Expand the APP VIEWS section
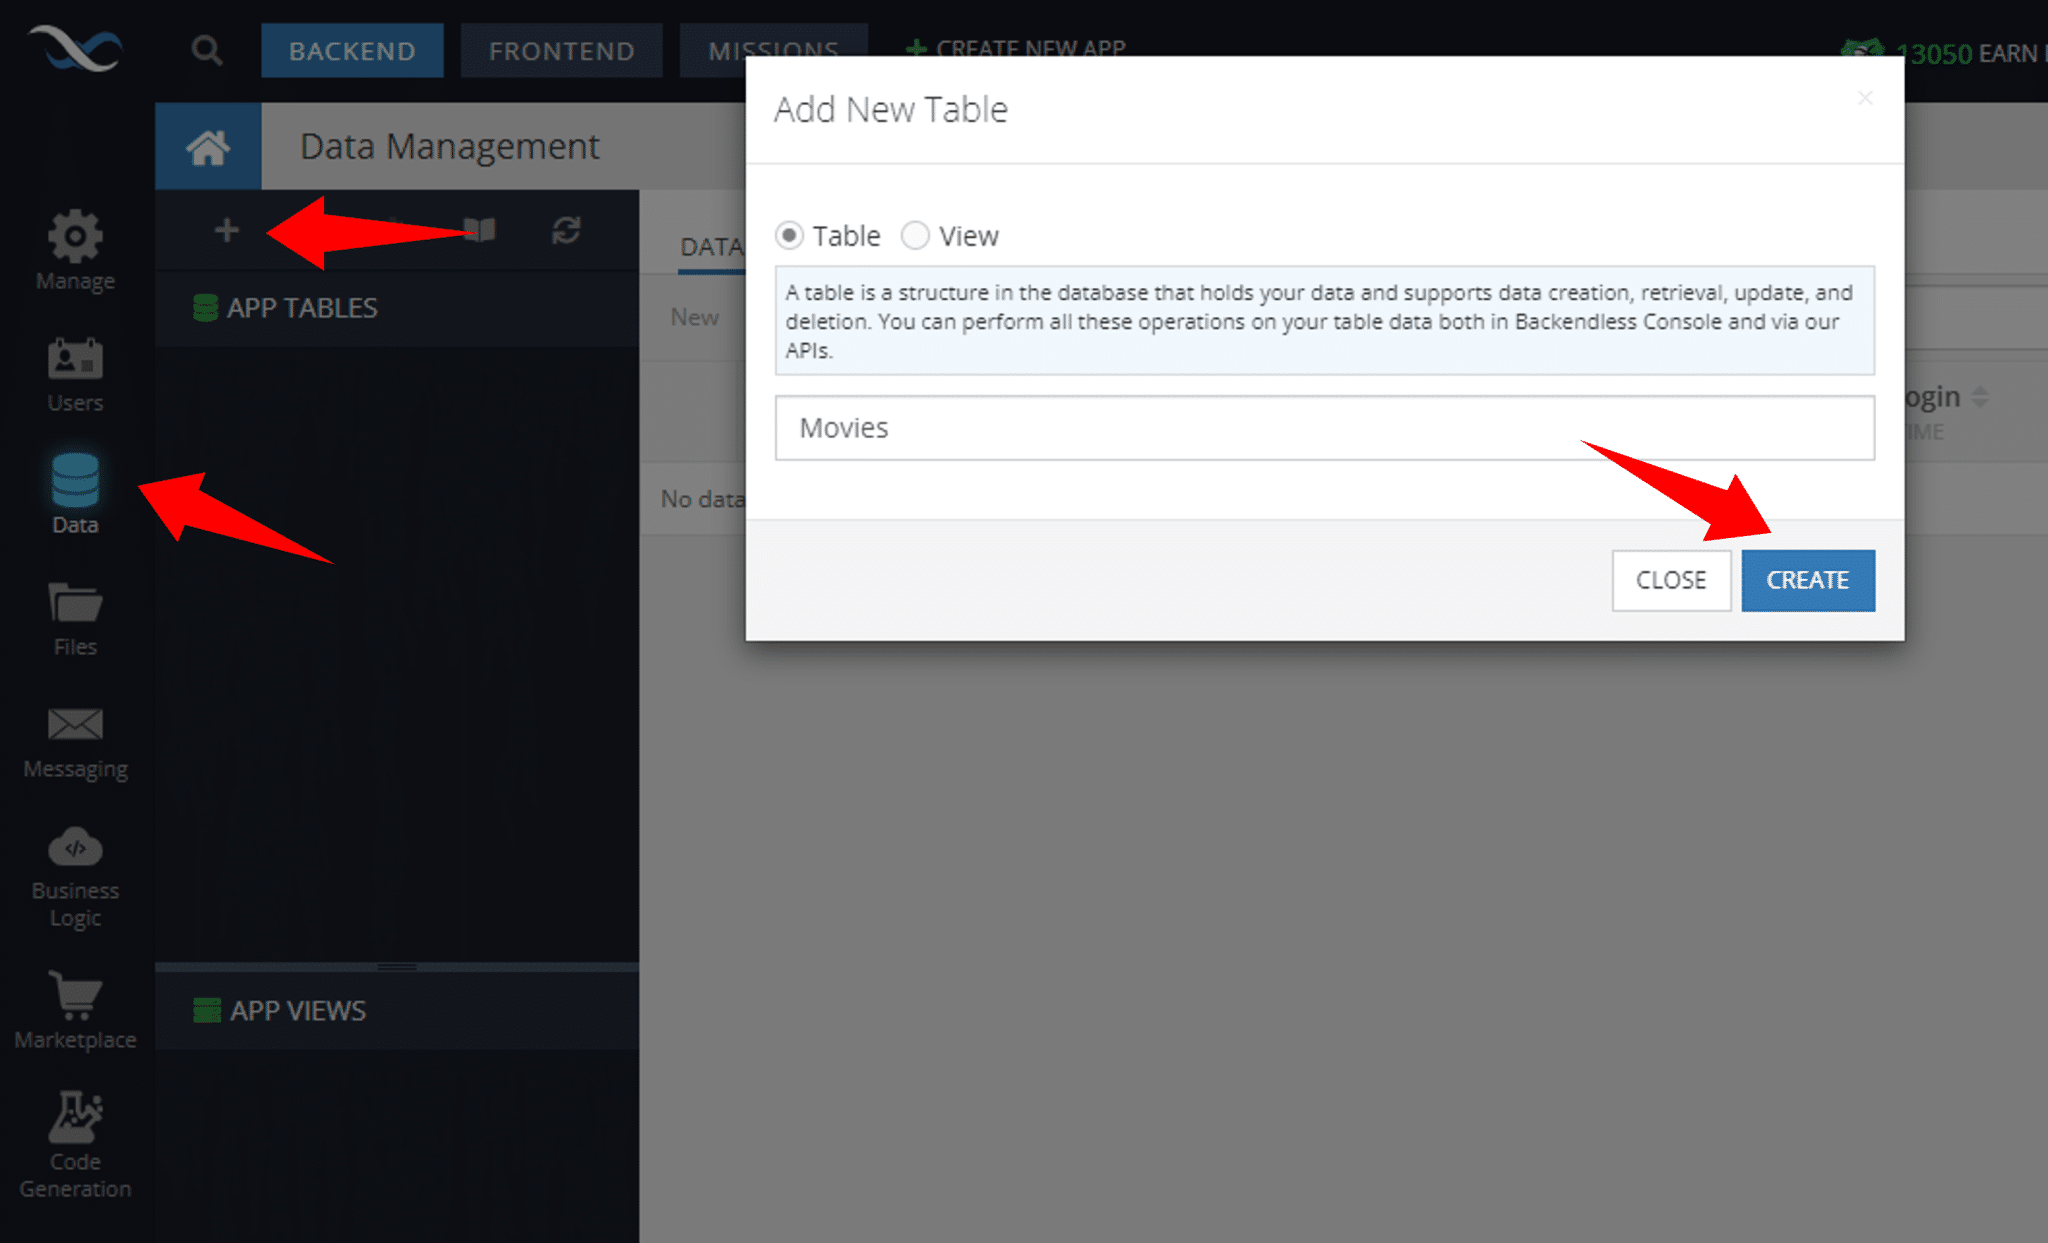This screenshot has height=1243, width=2048. 298,1011
